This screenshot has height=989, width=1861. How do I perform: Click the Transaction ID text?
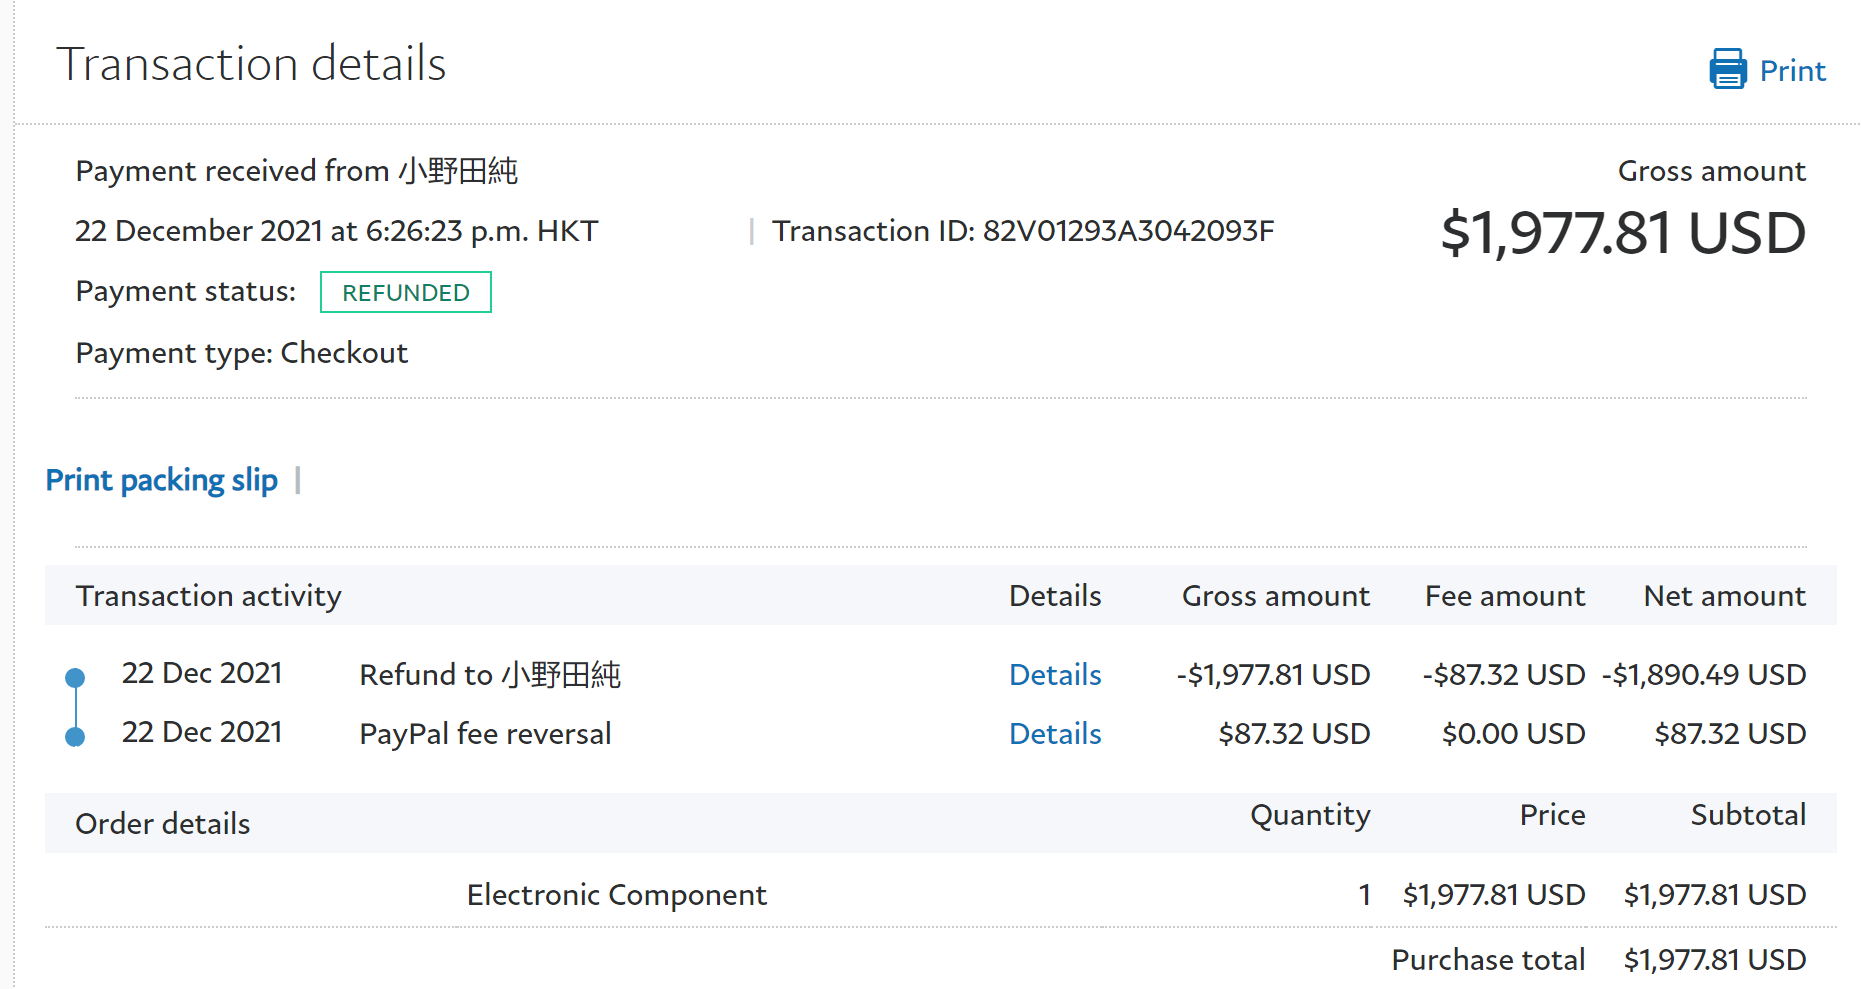tap(1022, 231)
